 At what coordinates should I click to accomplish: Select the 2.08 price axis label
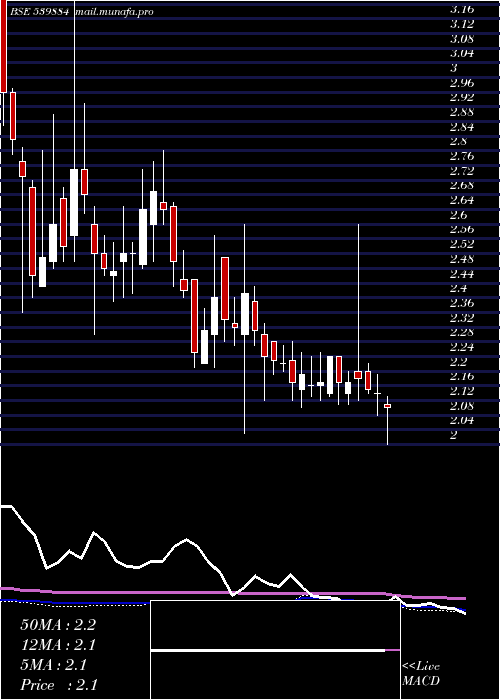tap(461, 406)
